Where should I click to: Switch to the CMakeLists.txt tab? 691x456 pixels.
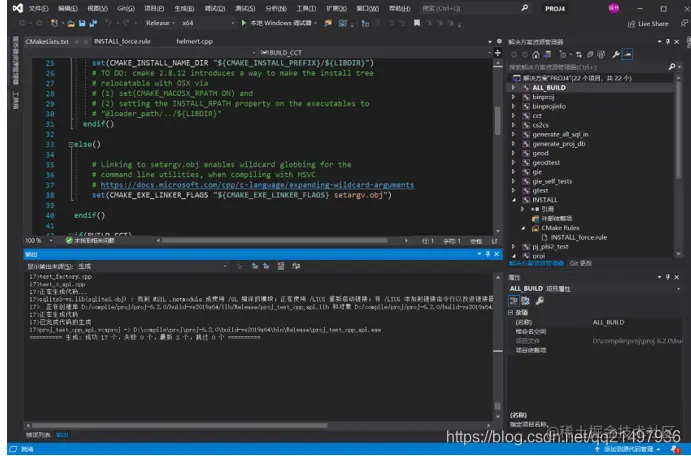pos(47,41)
